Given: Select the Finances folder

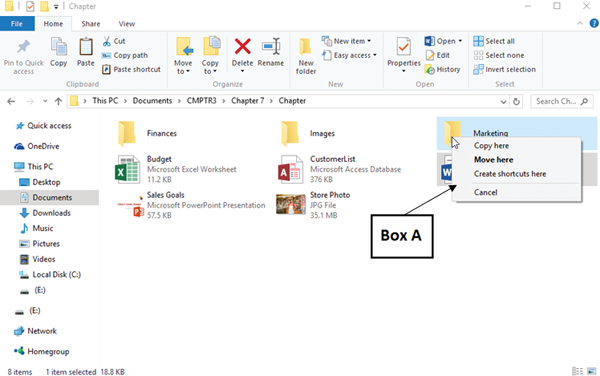Looking at the screenshot, I should point(148,133).
